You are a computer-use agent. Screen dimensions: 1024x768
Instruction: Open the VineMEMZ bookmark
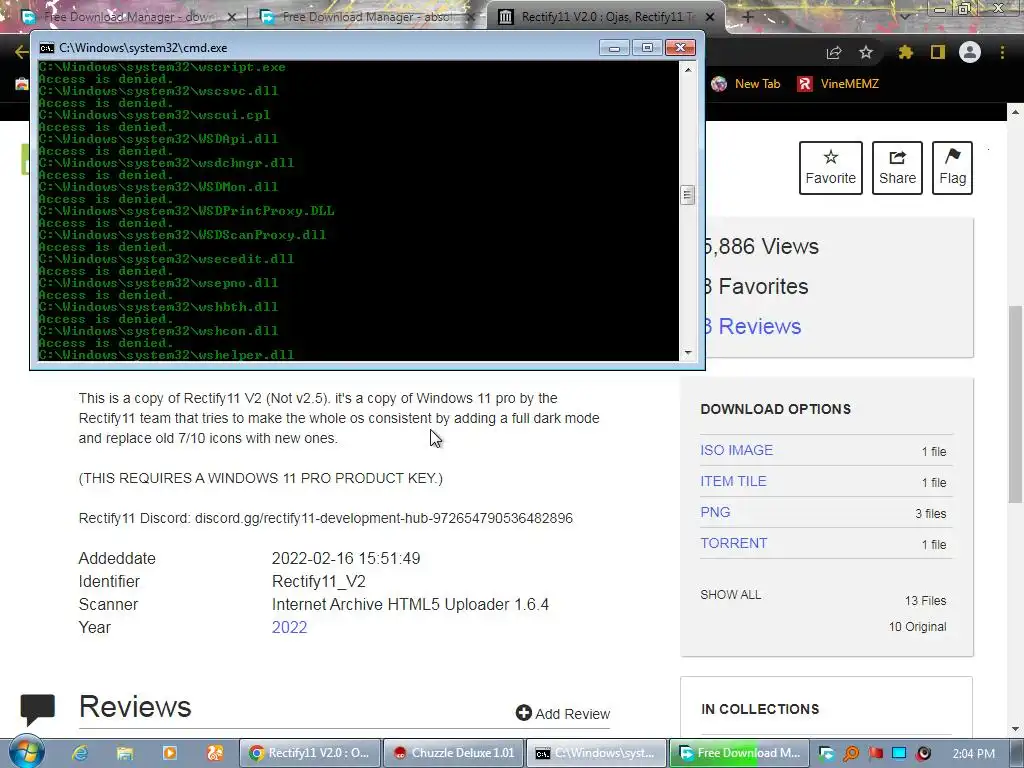838,84
